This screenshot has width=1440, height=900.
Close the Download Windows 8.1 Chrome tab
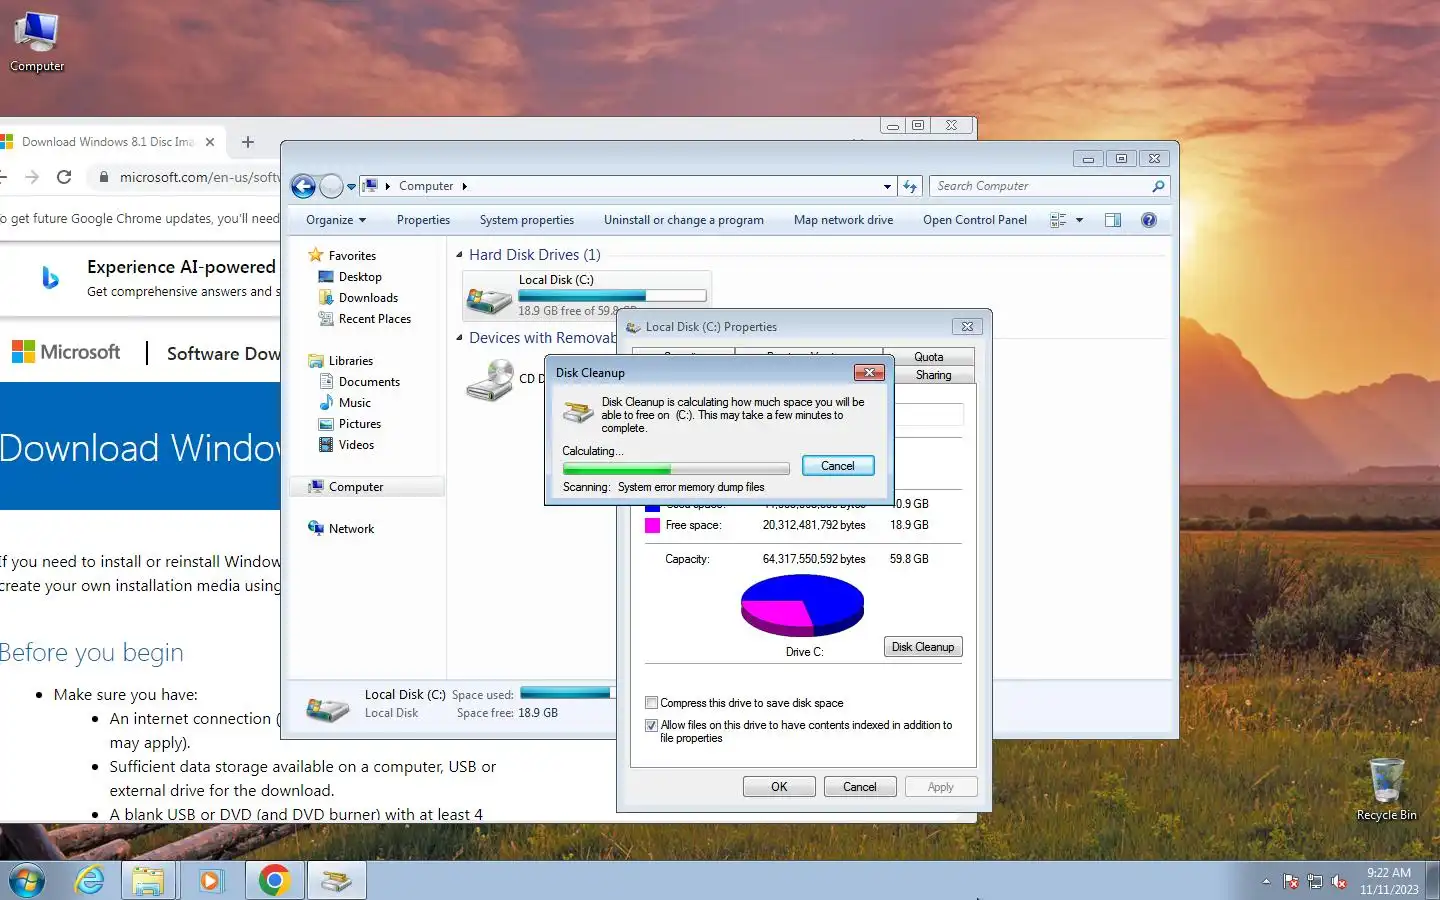pyautogui.click(x=210, y=142)
